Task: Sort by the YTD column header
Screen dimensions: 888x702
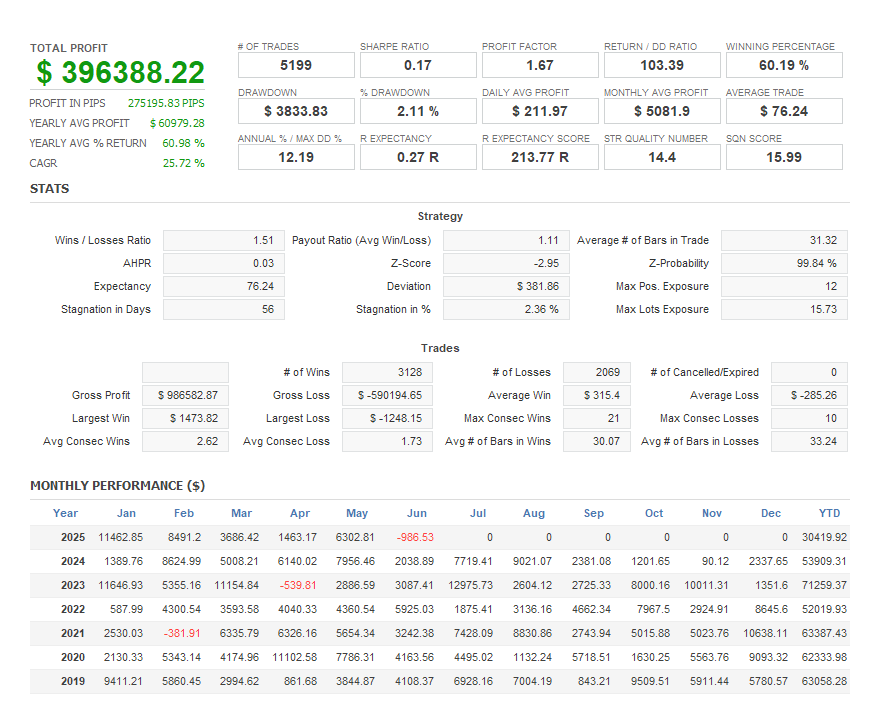Action: [x=829, y=513]
